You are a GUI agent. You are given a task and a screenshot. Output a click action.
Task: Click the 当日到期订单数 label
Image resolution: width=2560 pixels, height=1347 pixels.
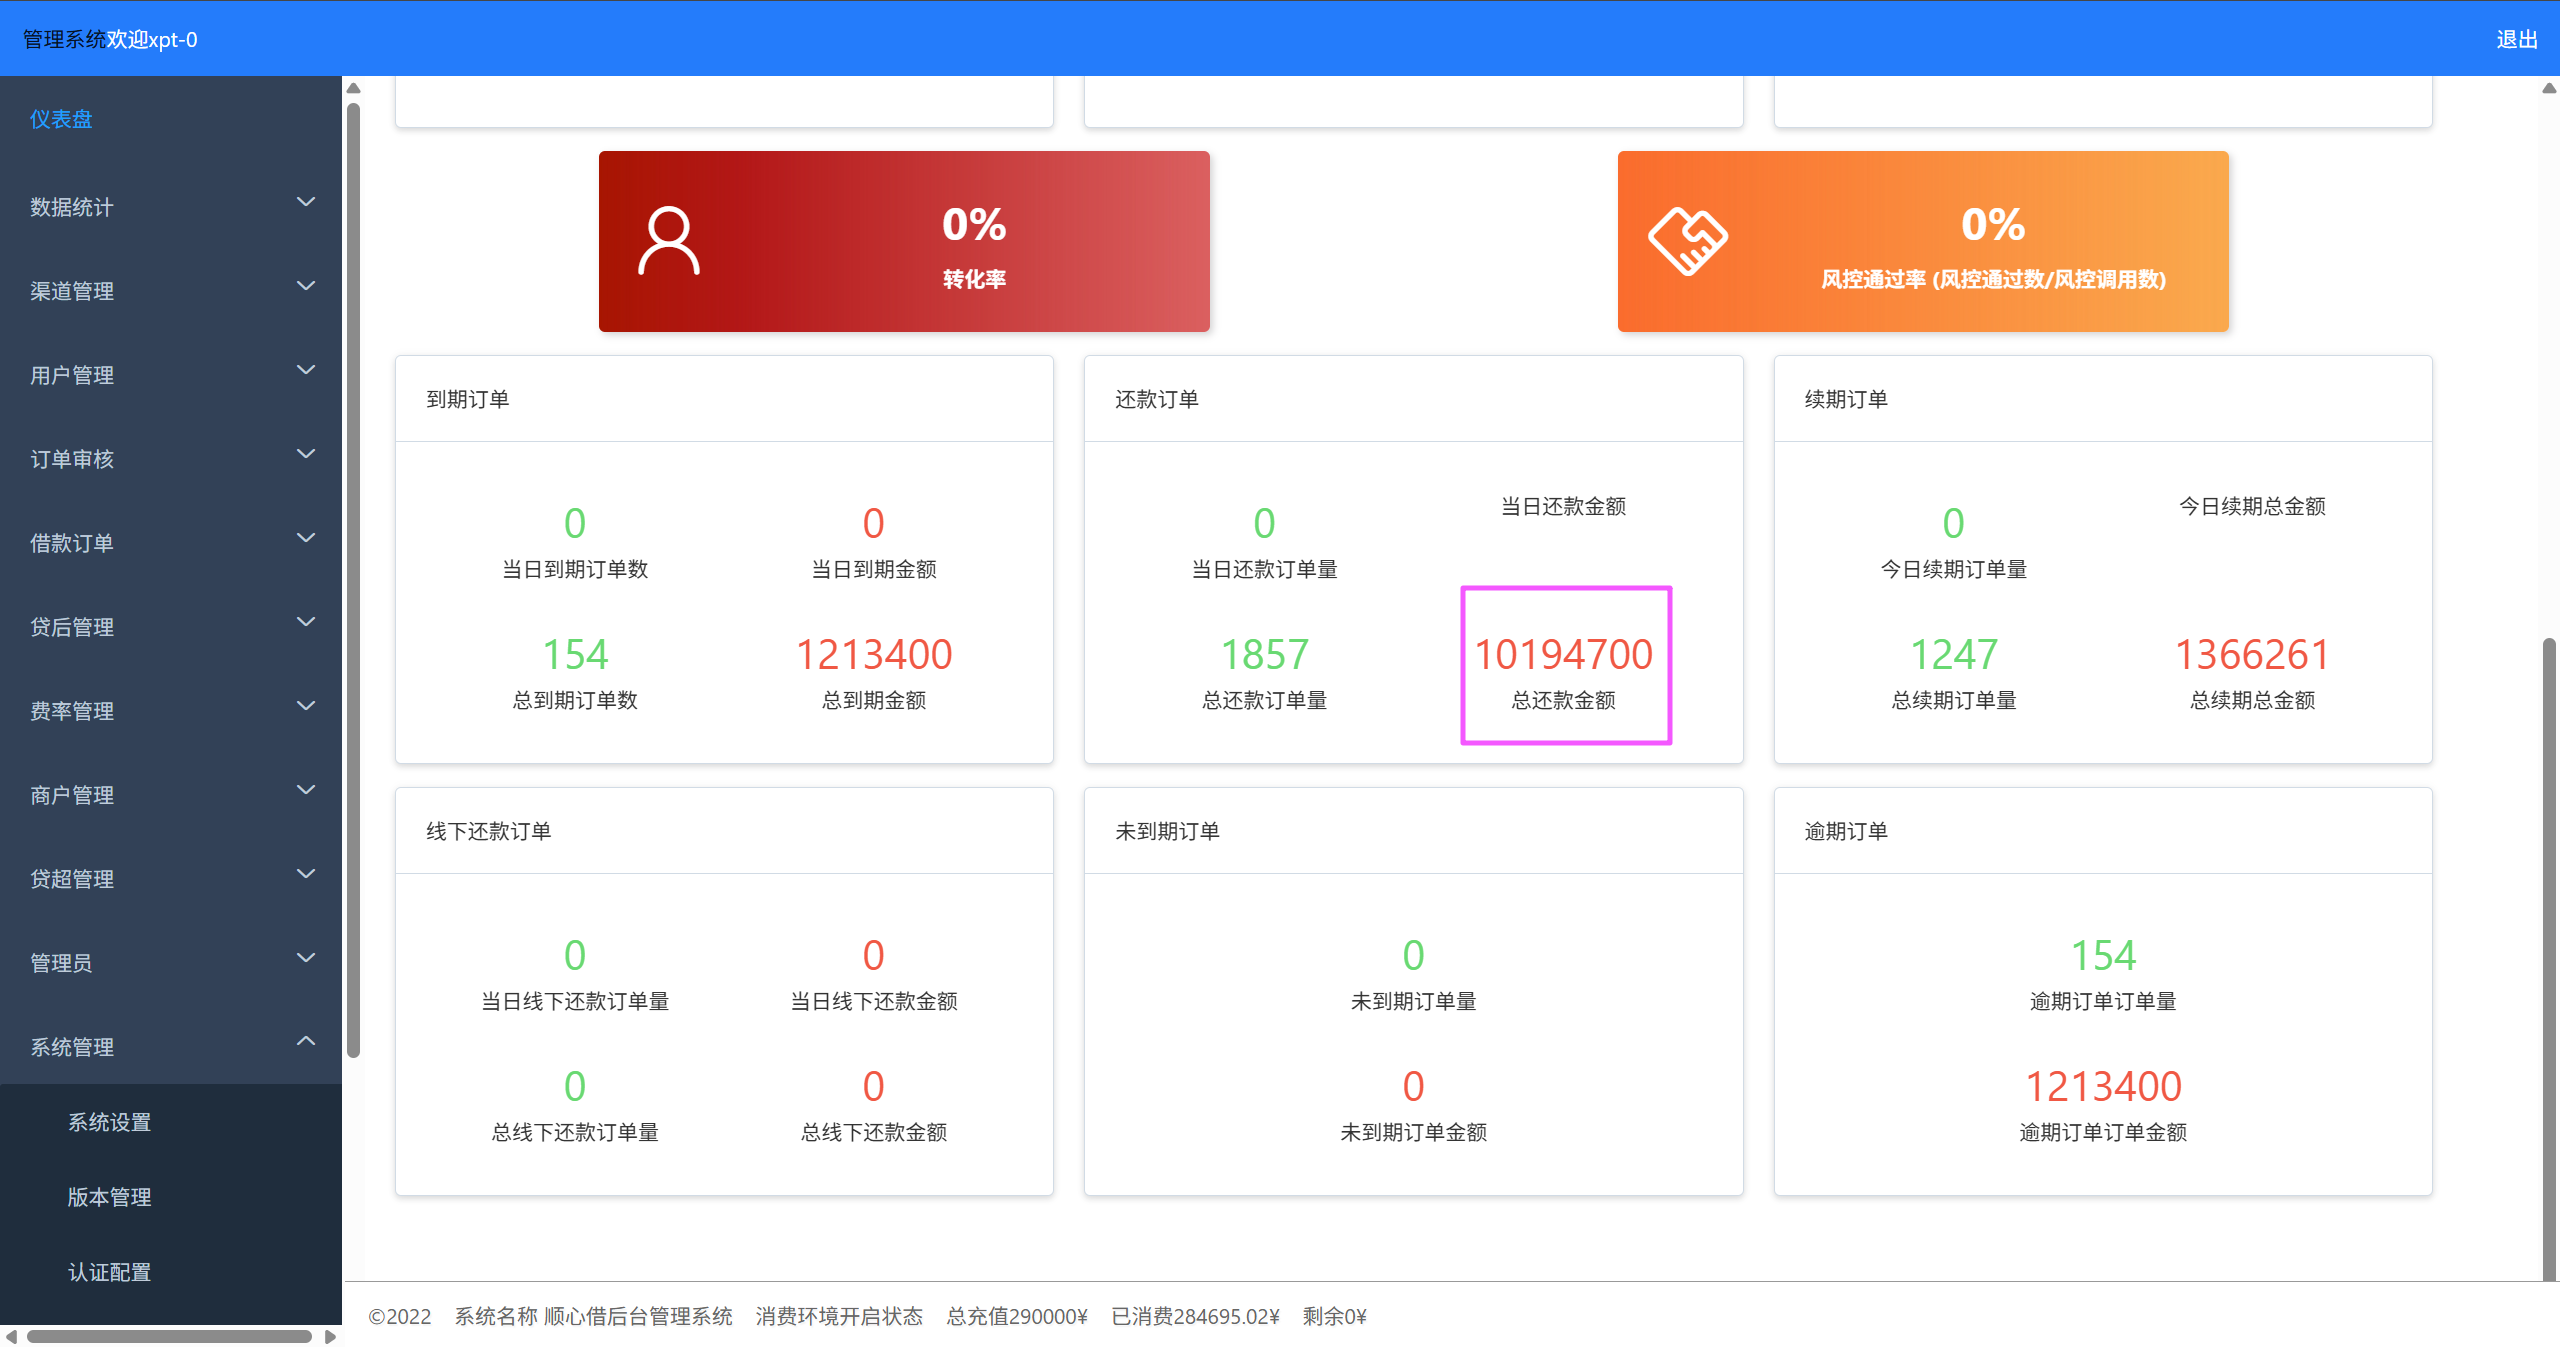(575, 569)
